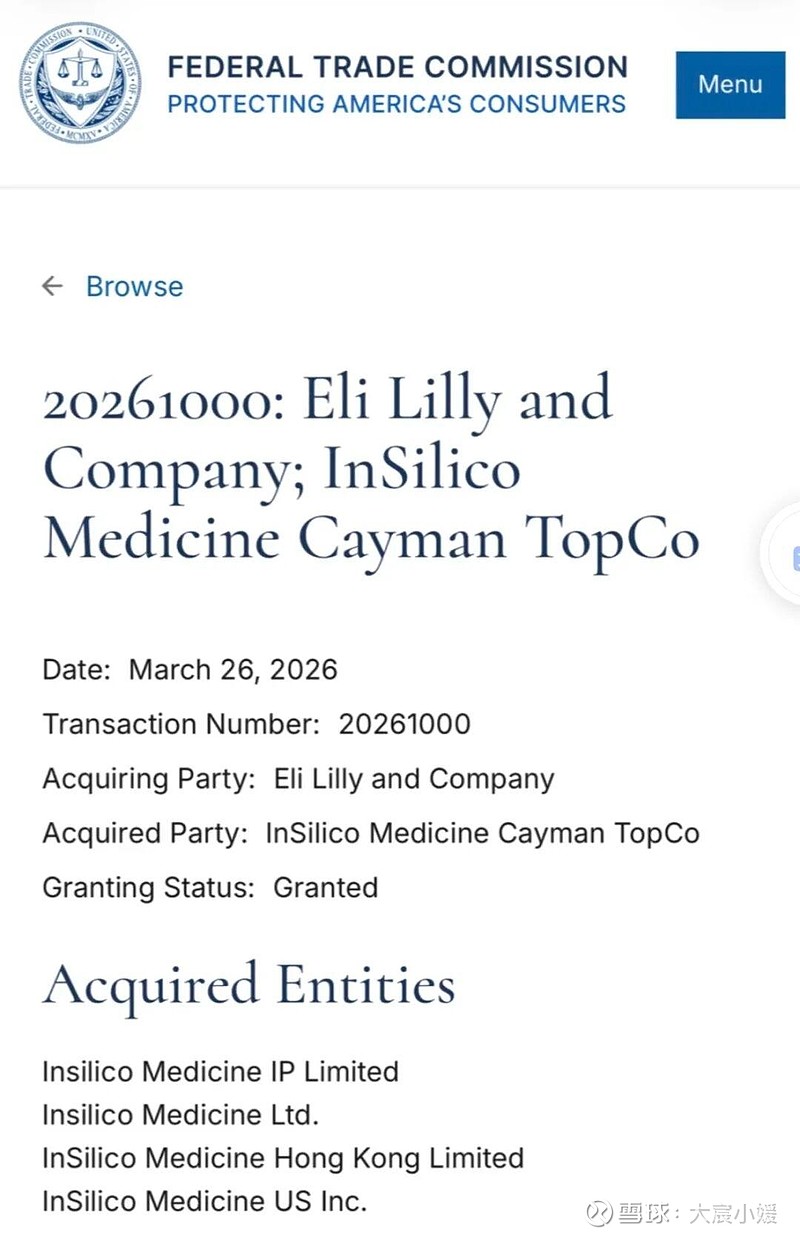Tap the floating button on right edge
800x1238 pixels.
click(x=785, y=555)
